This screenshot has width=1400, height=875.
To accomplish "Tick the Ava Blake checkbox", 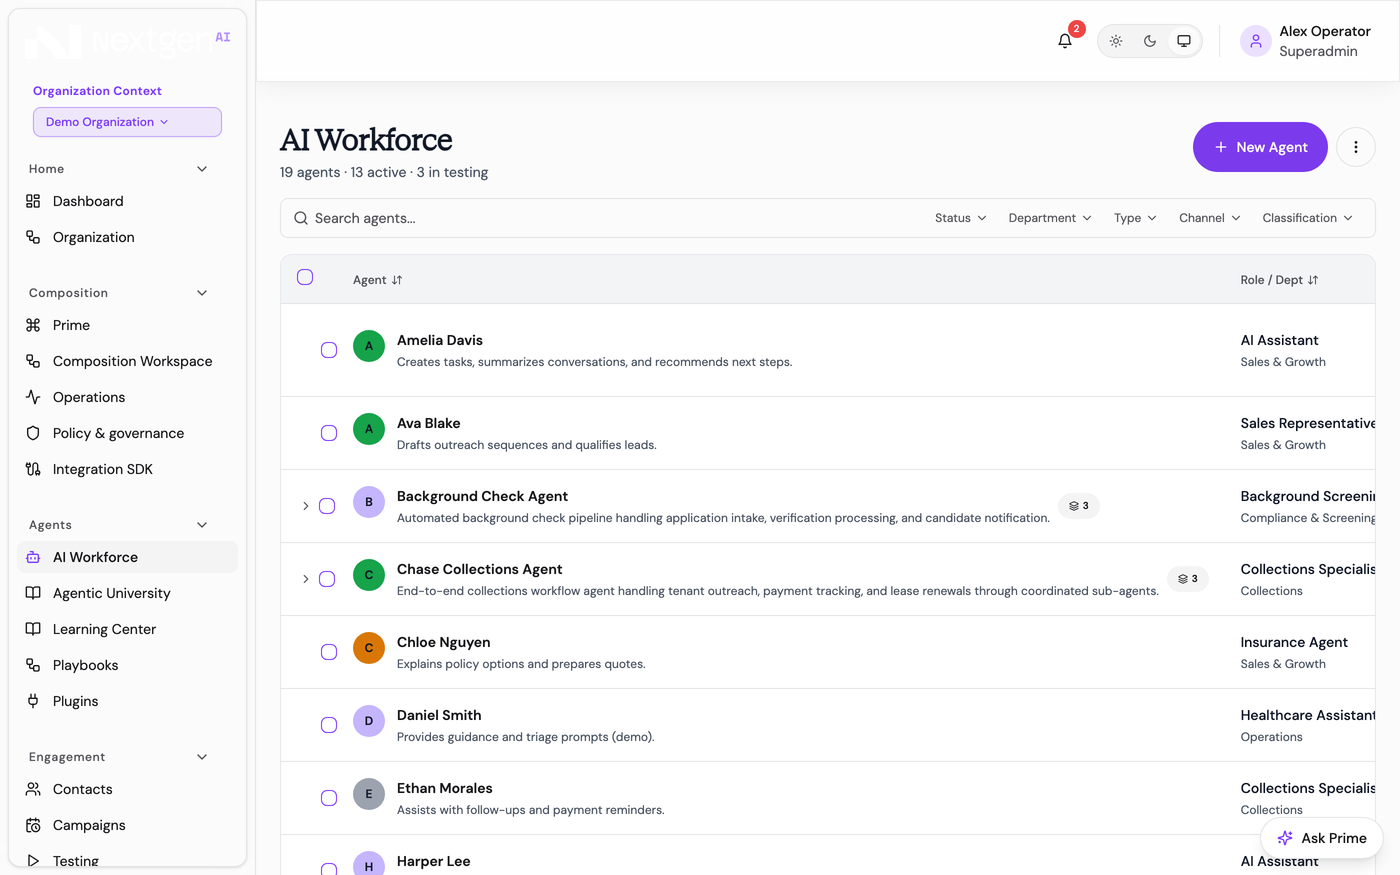I will pyautogui.click(x=329, y=433).
